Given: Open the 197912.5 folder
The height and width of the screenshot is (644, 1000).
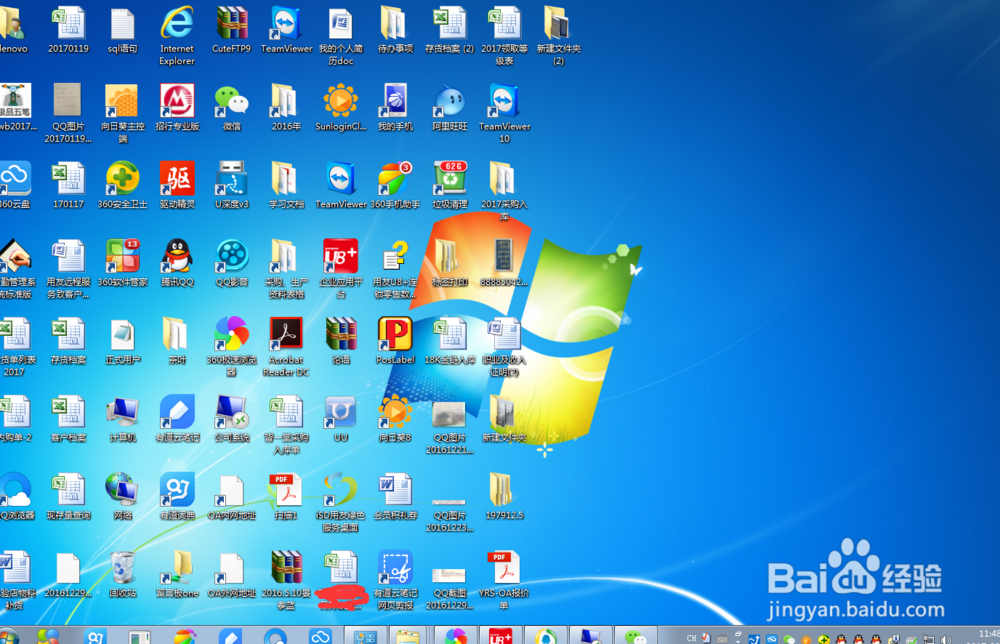Looking at the screenshot, I should (504, 497).
